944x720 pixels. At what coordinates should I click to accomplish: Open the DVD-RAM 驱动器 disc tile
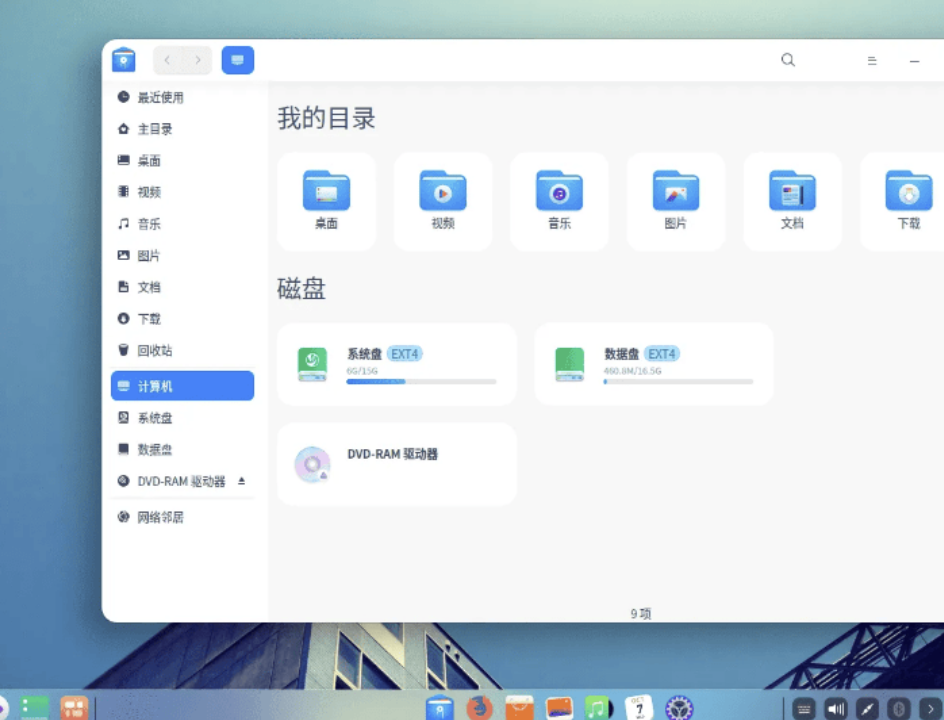[x=396, y=464]
